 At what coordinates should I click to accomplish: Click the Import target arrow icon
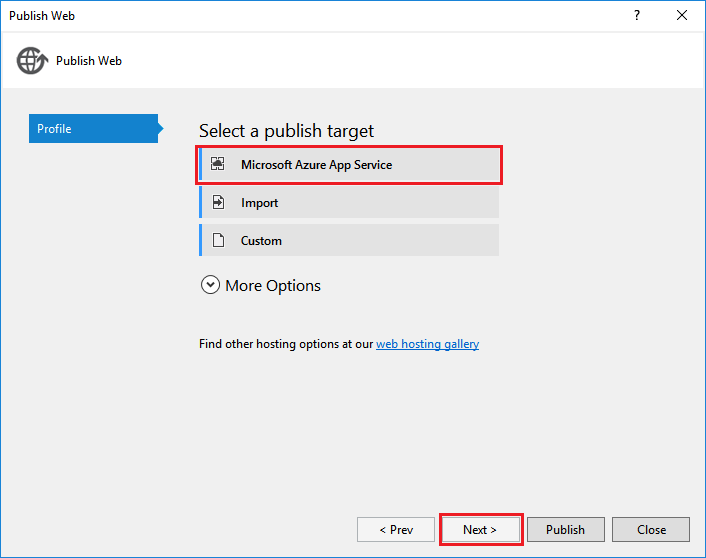[x=218, y=203]
